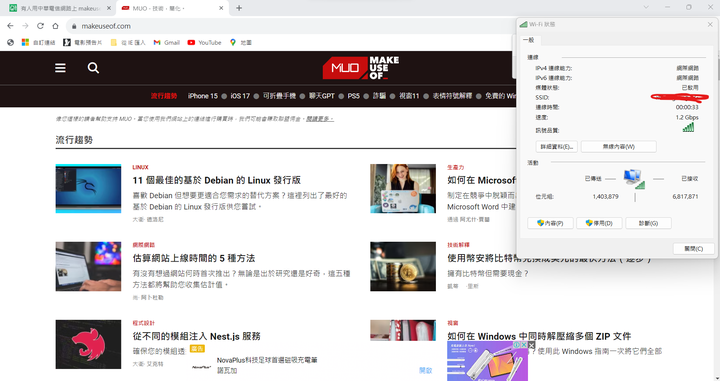Click the 00:00:33 connection duration value
Viewport: 720px width, 381px height.
687,107
